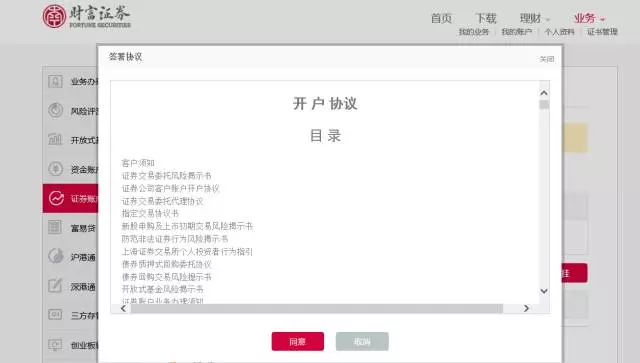640x363 pixels.
Task: Go to 我的业务 sub-menu
Action: 473,32
